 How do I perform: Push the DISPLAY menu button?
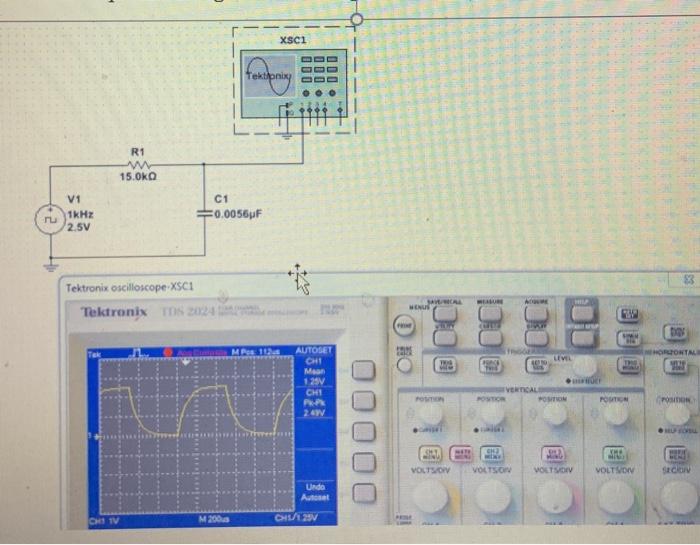tap(536, 337)
